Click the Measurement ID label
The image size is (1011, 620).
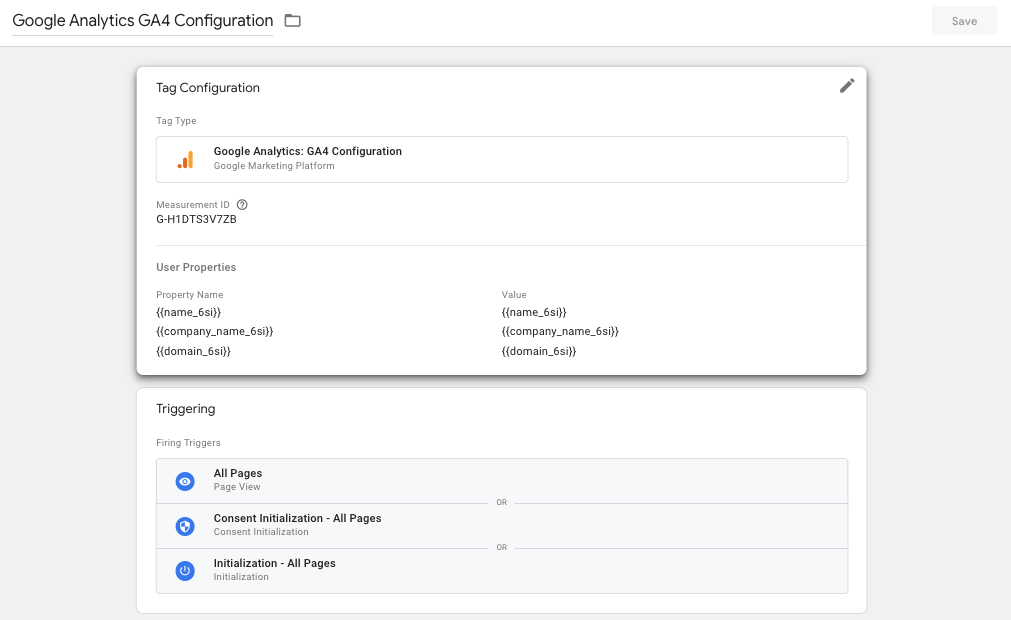tap(193, 205)
